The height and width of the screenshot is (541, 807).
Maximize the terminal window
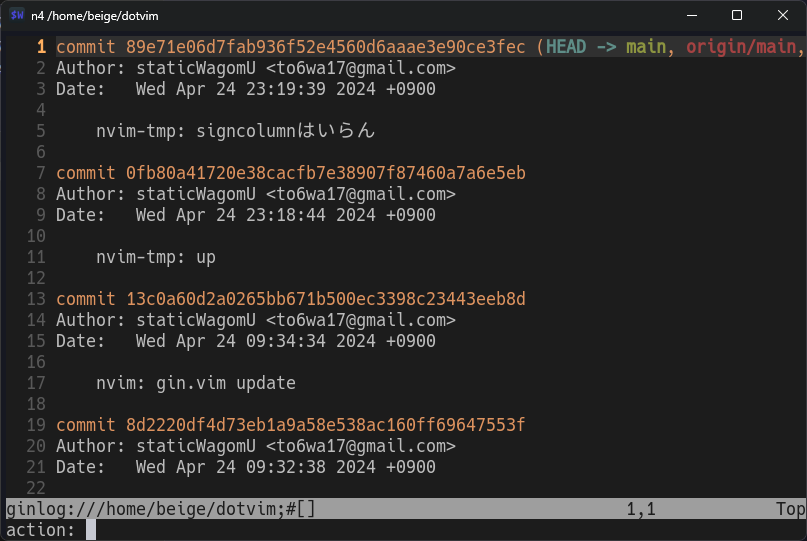coord(737,15)
